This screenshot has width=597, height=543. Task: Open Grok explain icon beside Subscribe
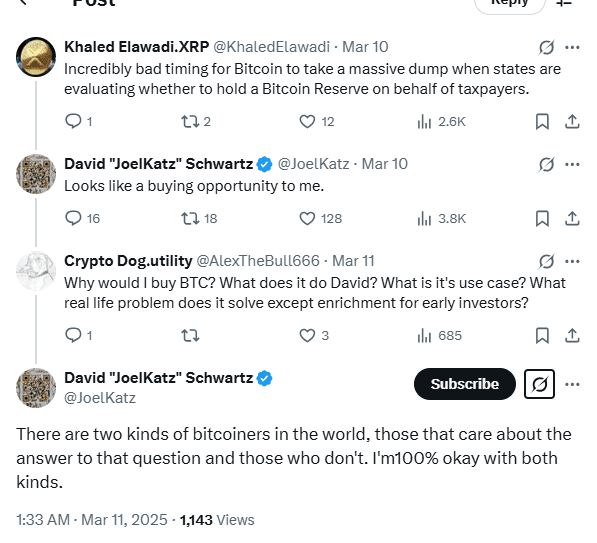[x=539, y=384]
